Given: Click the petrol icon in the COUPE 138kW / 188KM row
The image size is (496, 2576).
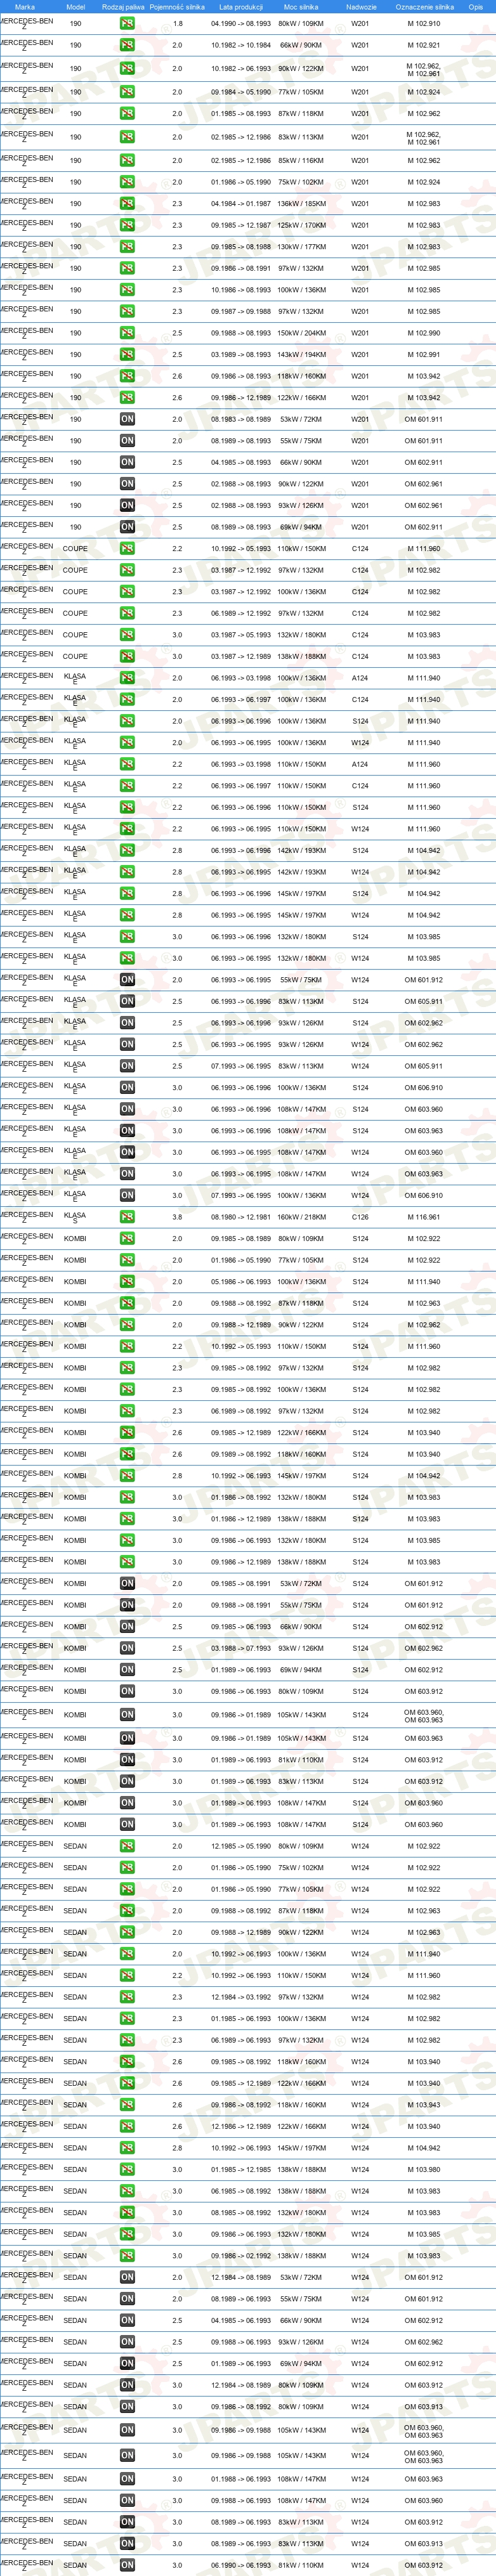Looking at the screenshot, I should point(127,657).
